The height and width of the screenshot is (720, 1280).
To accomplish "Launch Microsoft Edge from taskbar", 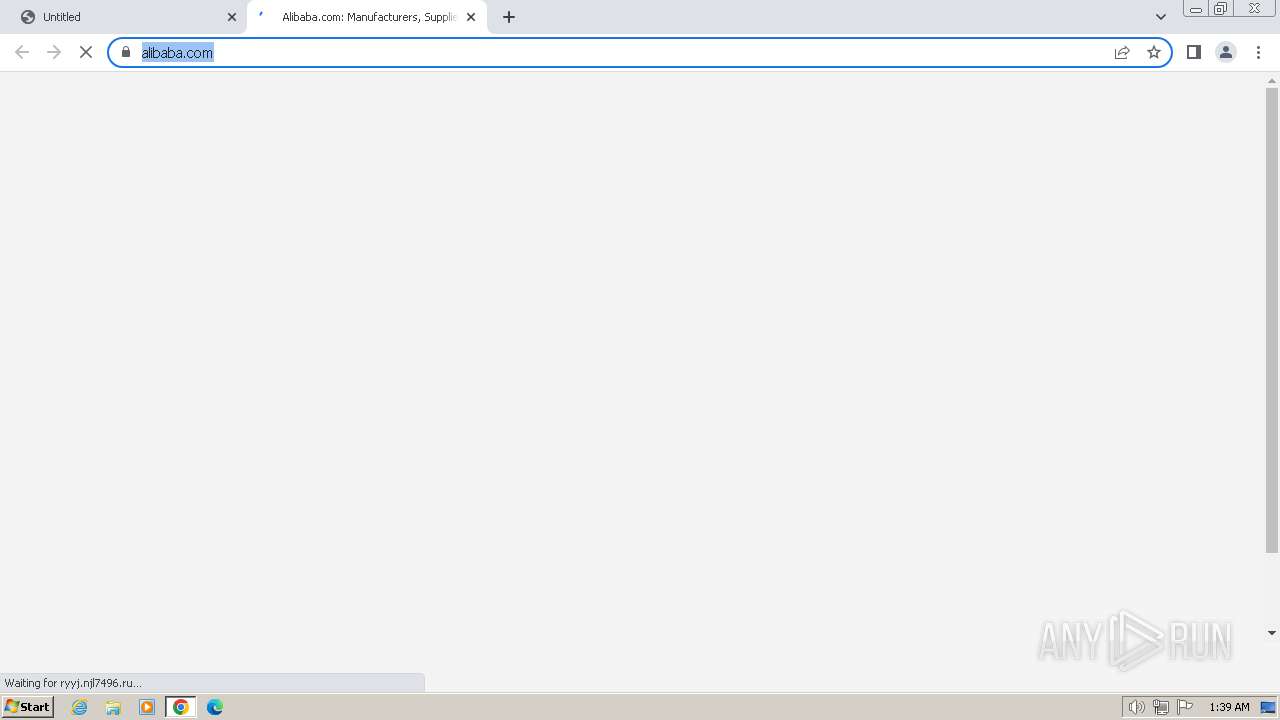I will pyautogui.click(x=215, y=707).
